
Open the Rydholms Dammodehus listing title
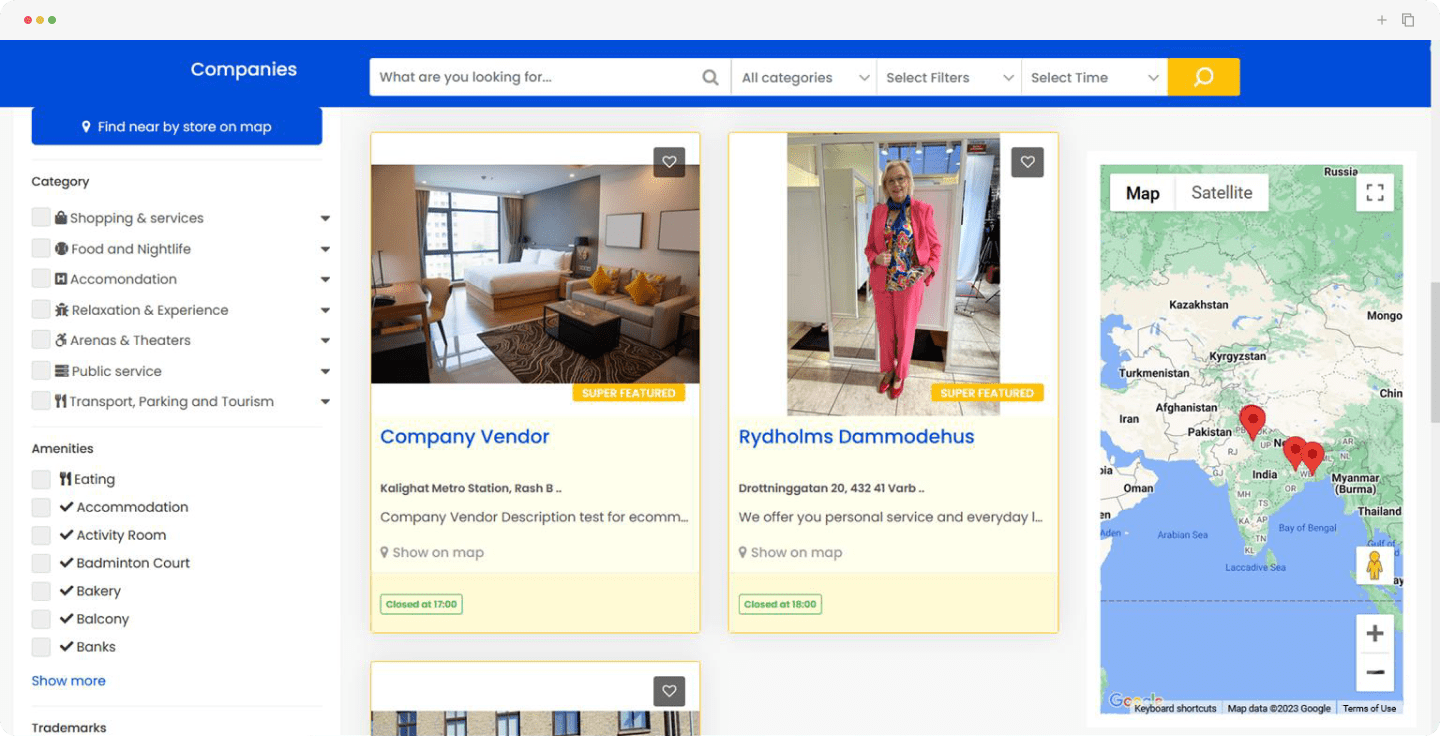coord(856,437)
